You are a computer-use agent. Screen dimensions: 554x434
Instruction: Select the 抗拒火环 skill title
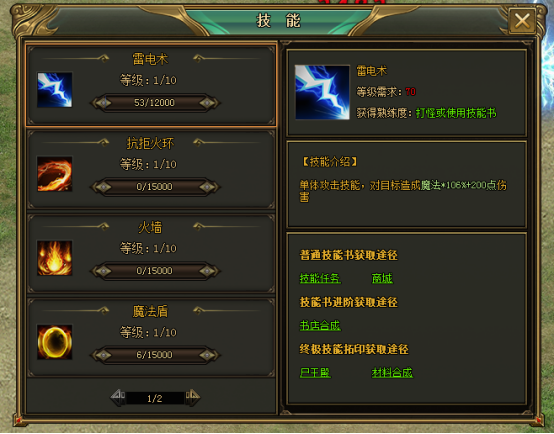click(150, 143)
